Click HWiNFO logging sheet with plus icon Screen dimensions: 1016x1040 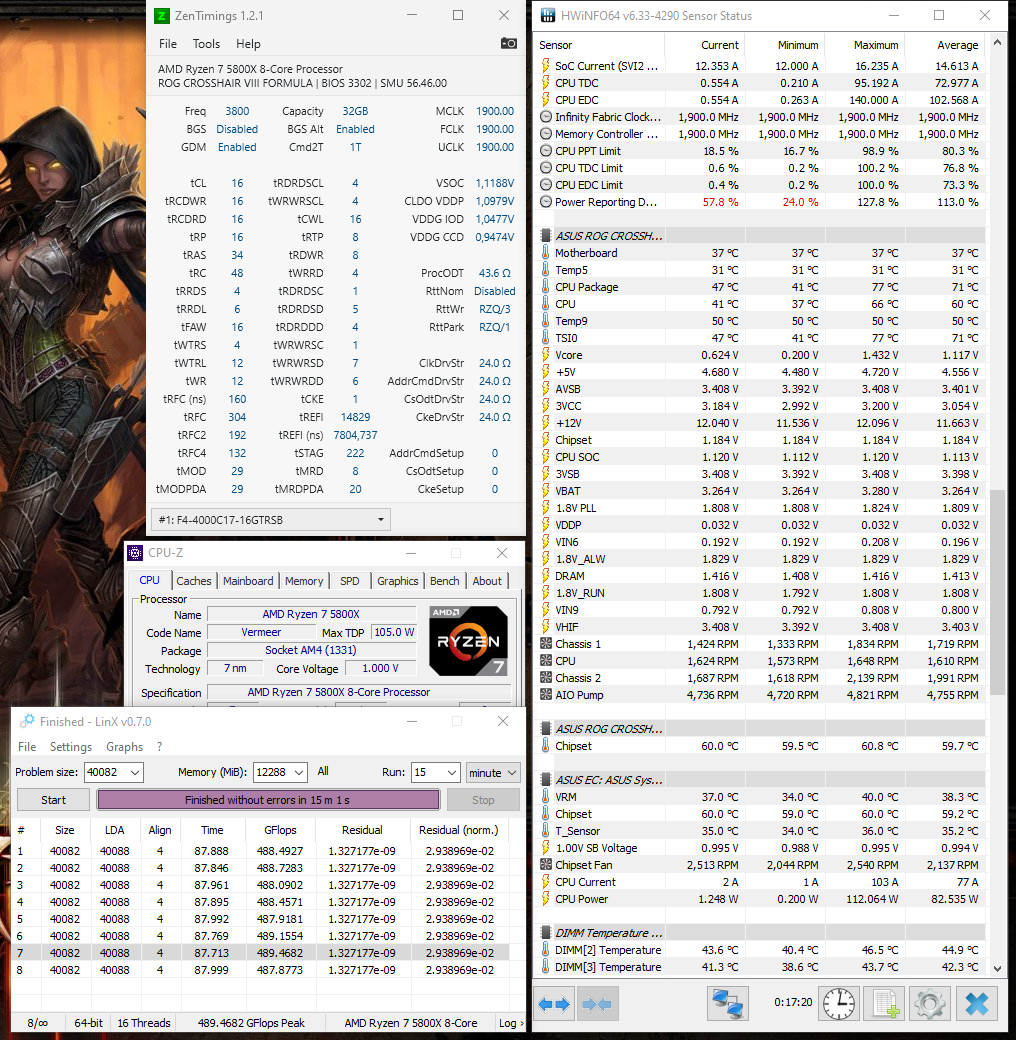pyautogui.click(x=885, y=1004)
